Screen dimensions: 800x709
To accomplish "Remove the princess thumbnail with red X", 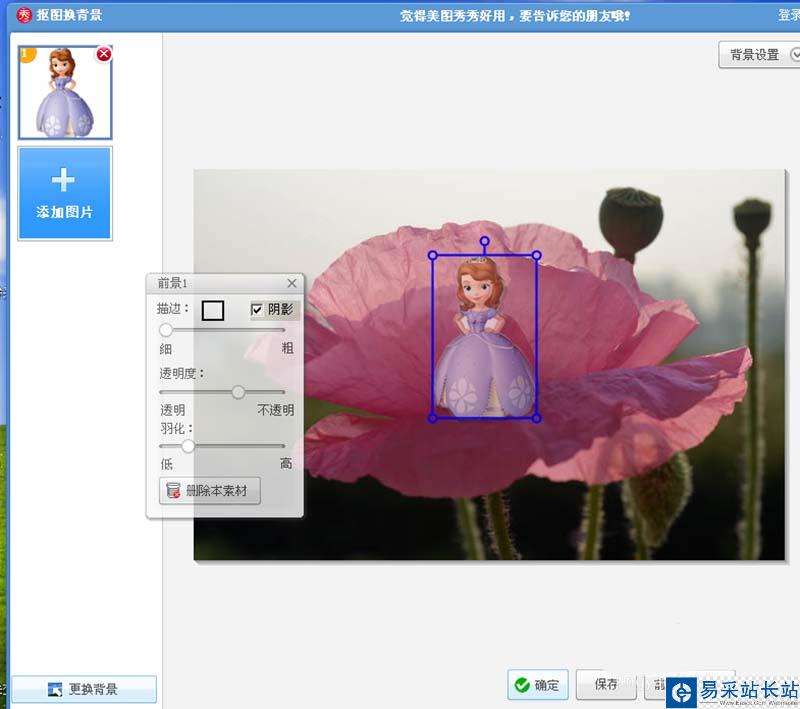I will (104, 54).
